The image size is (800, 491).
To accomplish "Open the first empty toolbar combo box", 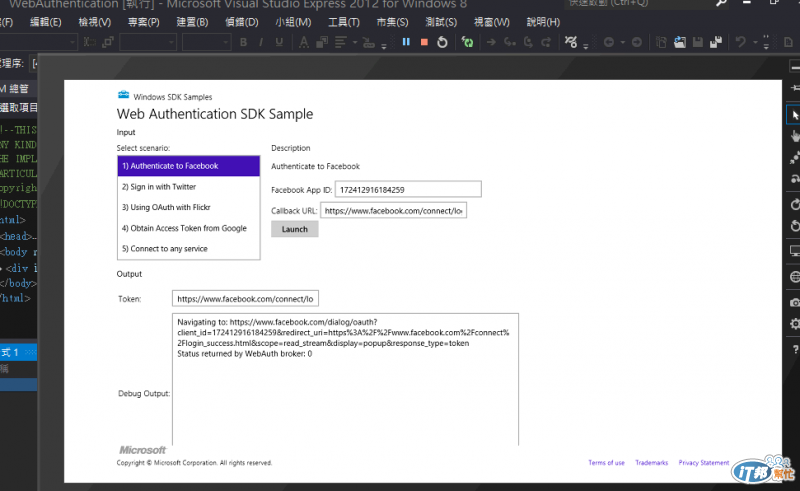I will tap(38, 42).
